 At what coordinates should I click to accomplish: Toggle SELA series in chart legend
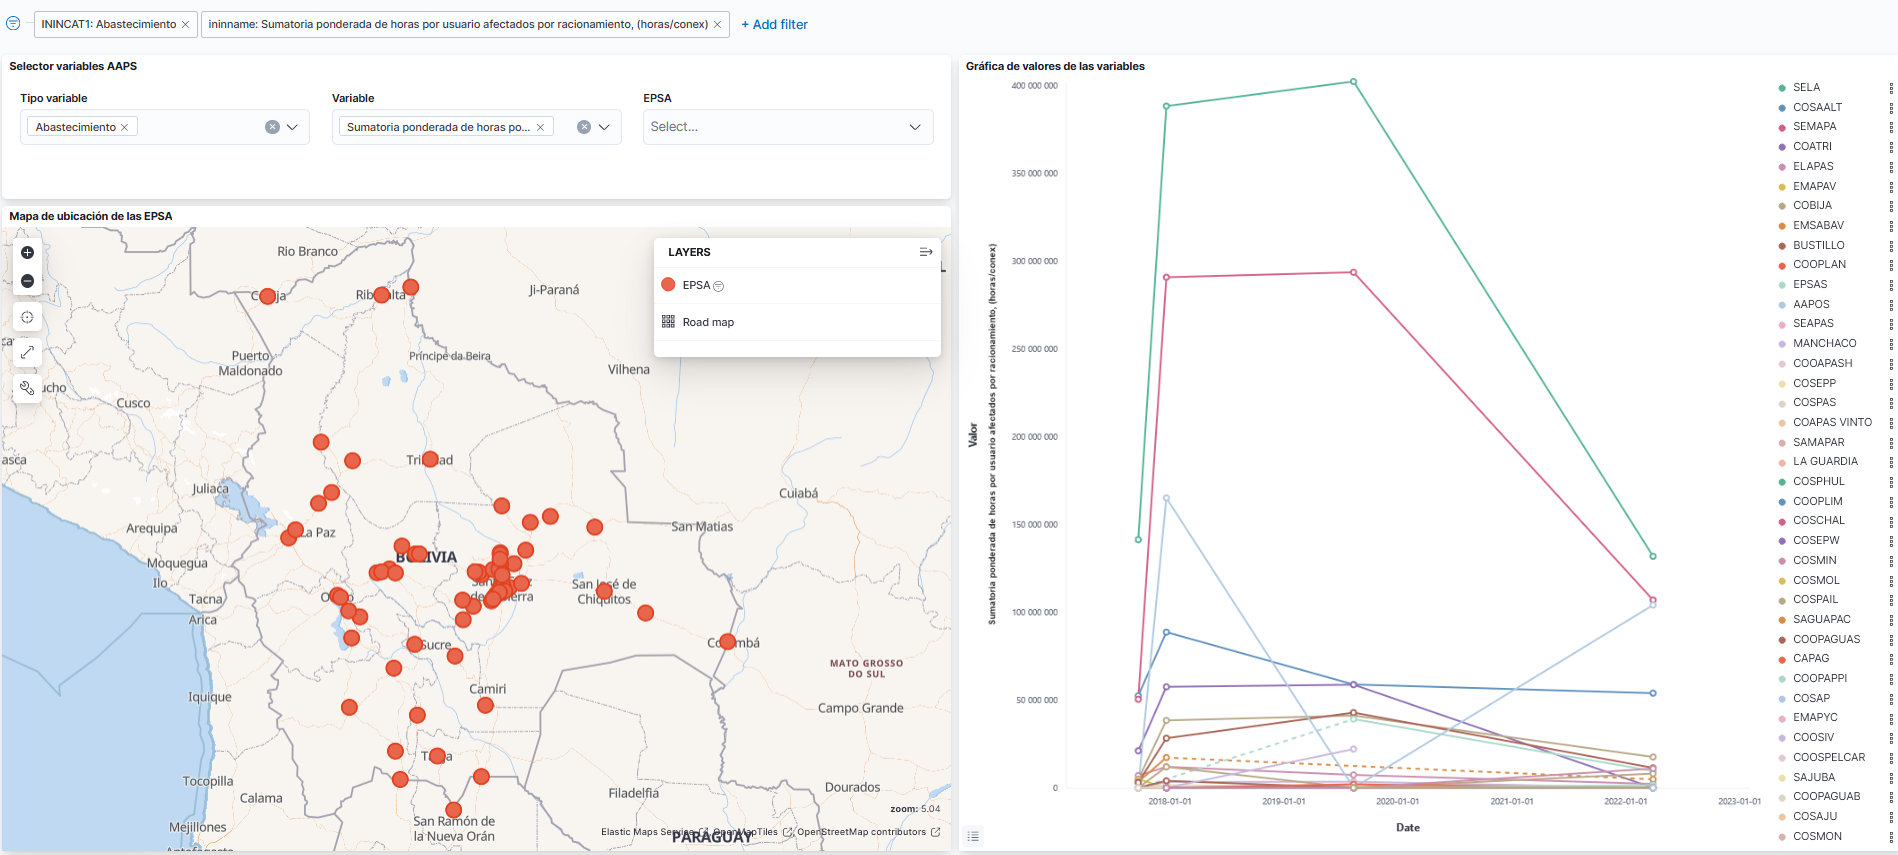point(1805,88)
